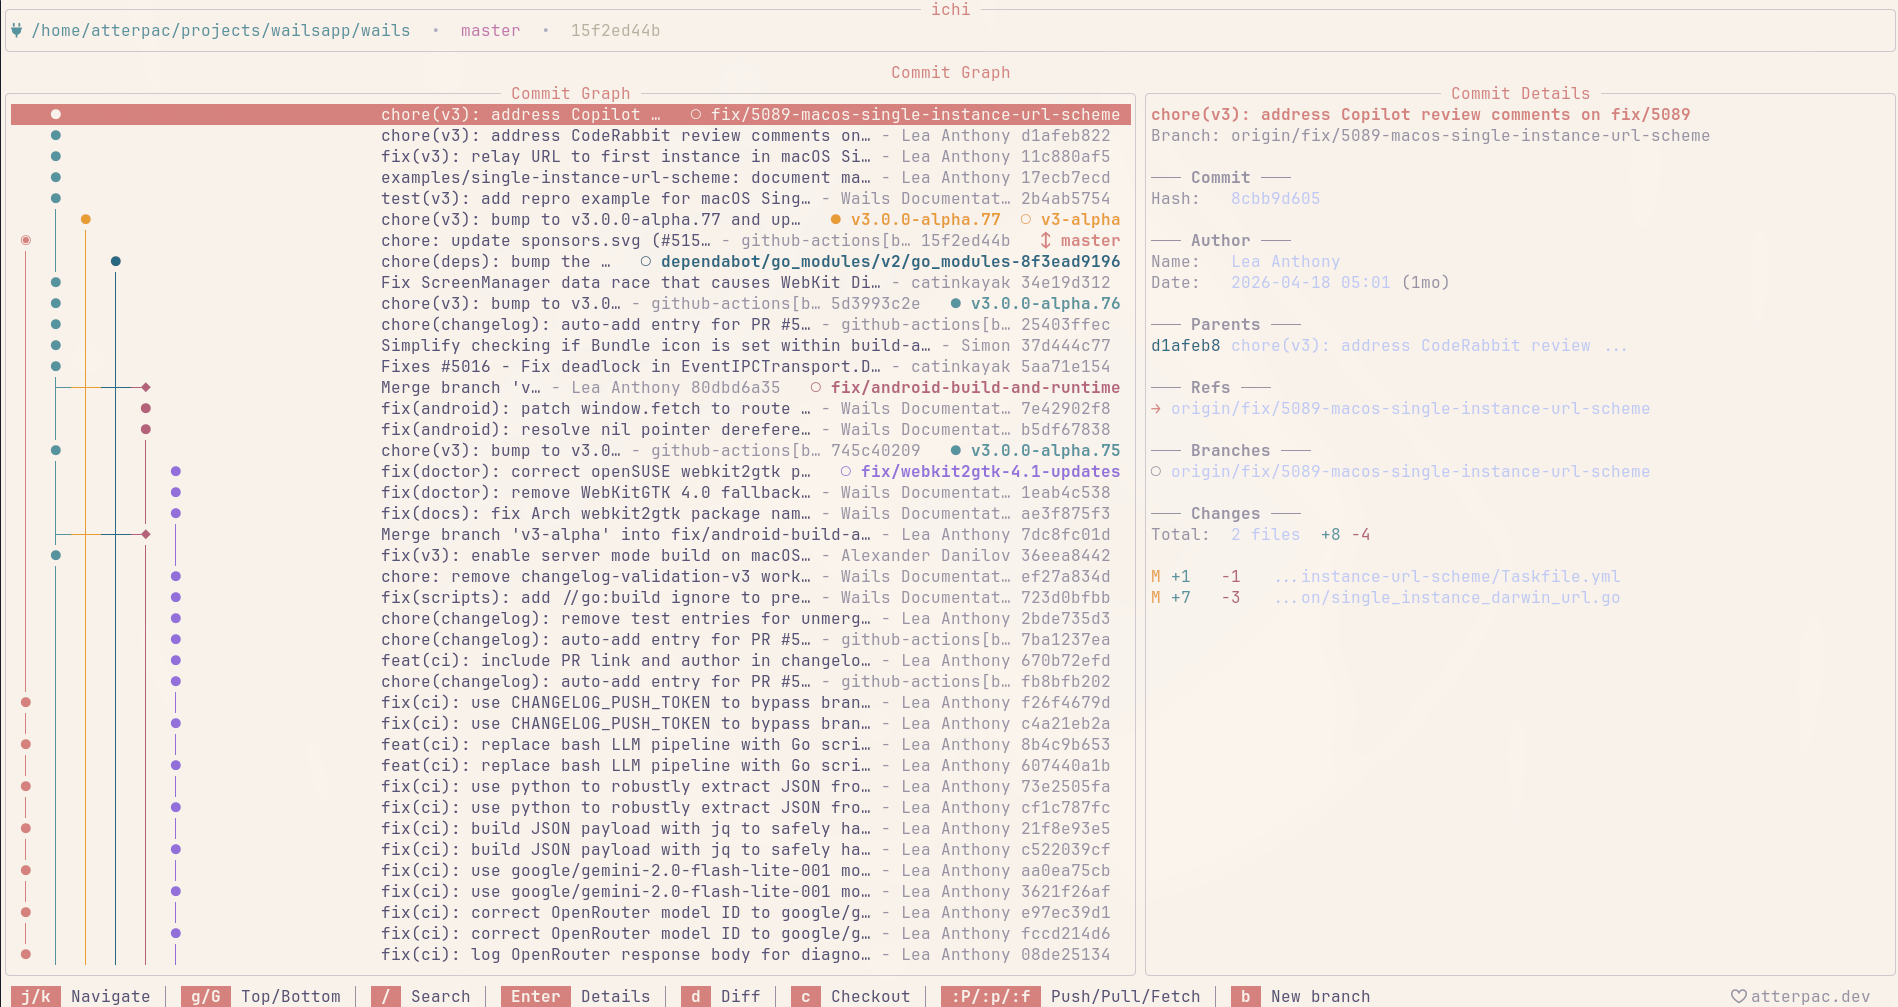Click the circle icon under Branches
Viewport: 1898px width, 1007px height.
pos(1156,471)
